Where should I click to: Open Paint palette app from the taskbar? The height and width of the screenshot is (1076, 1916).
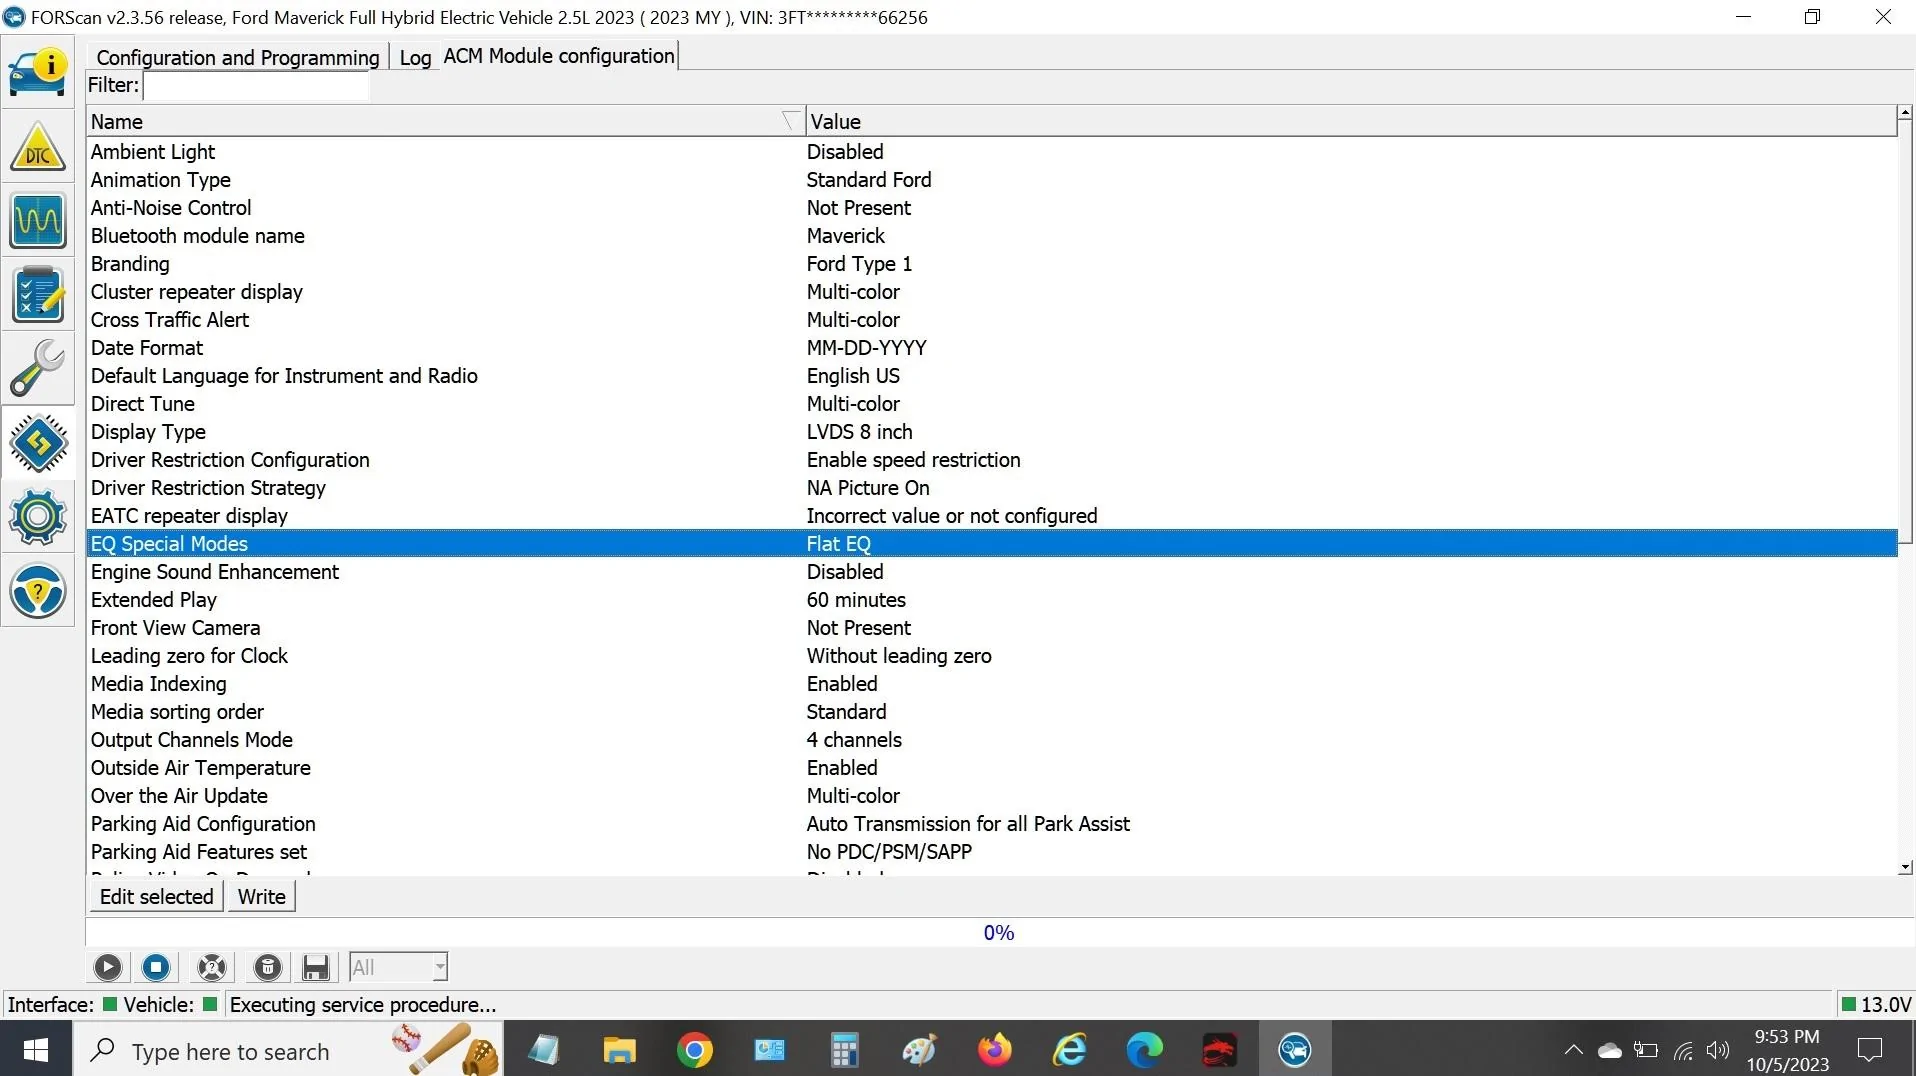point(920,1050)
